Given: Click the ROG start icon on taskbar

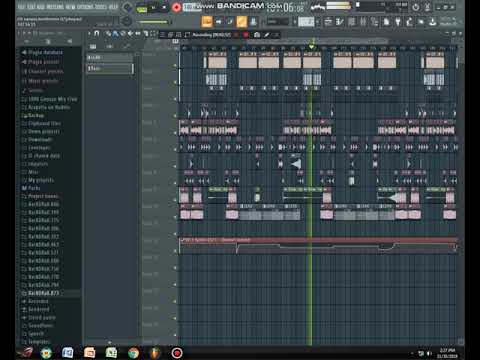Looking at the screenshot, I should [x=25, y=353].
